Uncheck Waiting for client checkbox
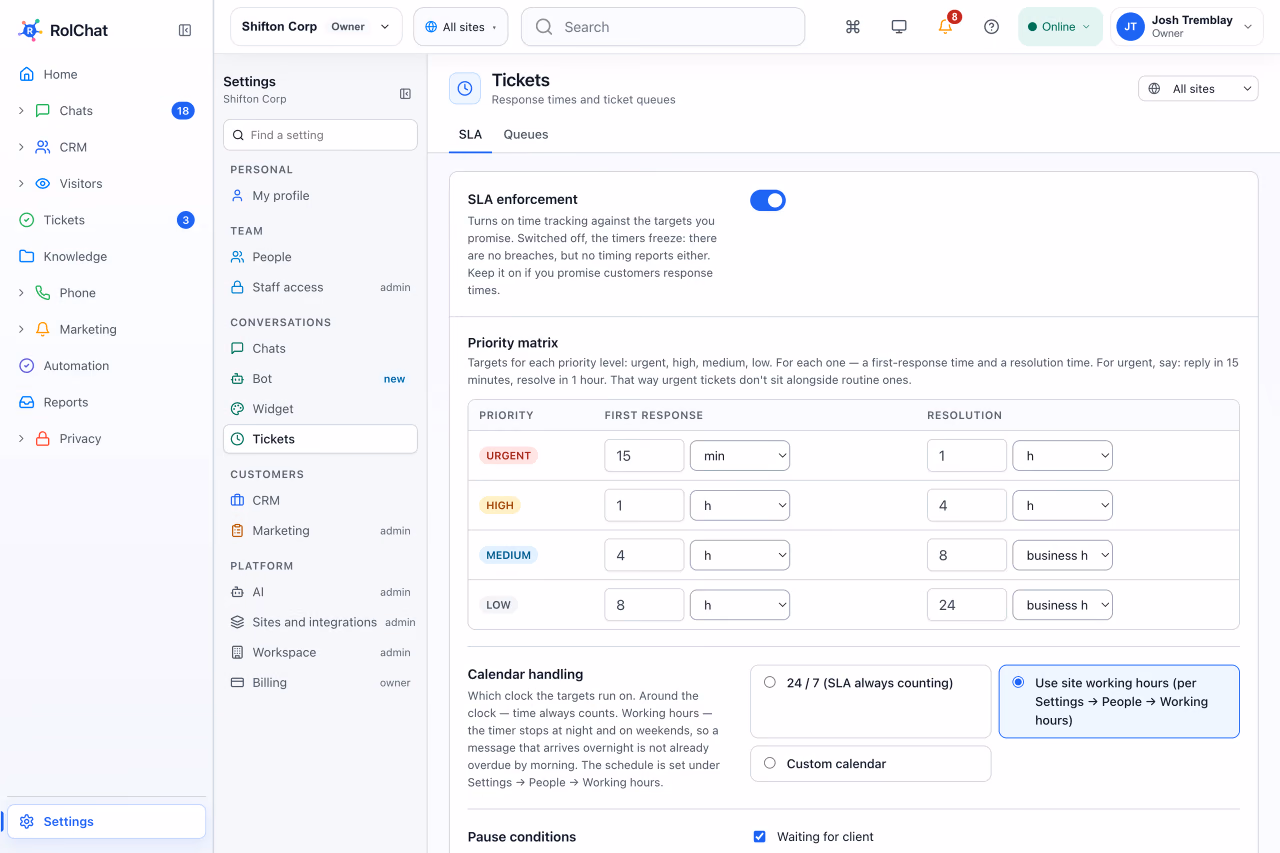The width and height of the screenshot is (1280, 853). click(x=760, y=837)
